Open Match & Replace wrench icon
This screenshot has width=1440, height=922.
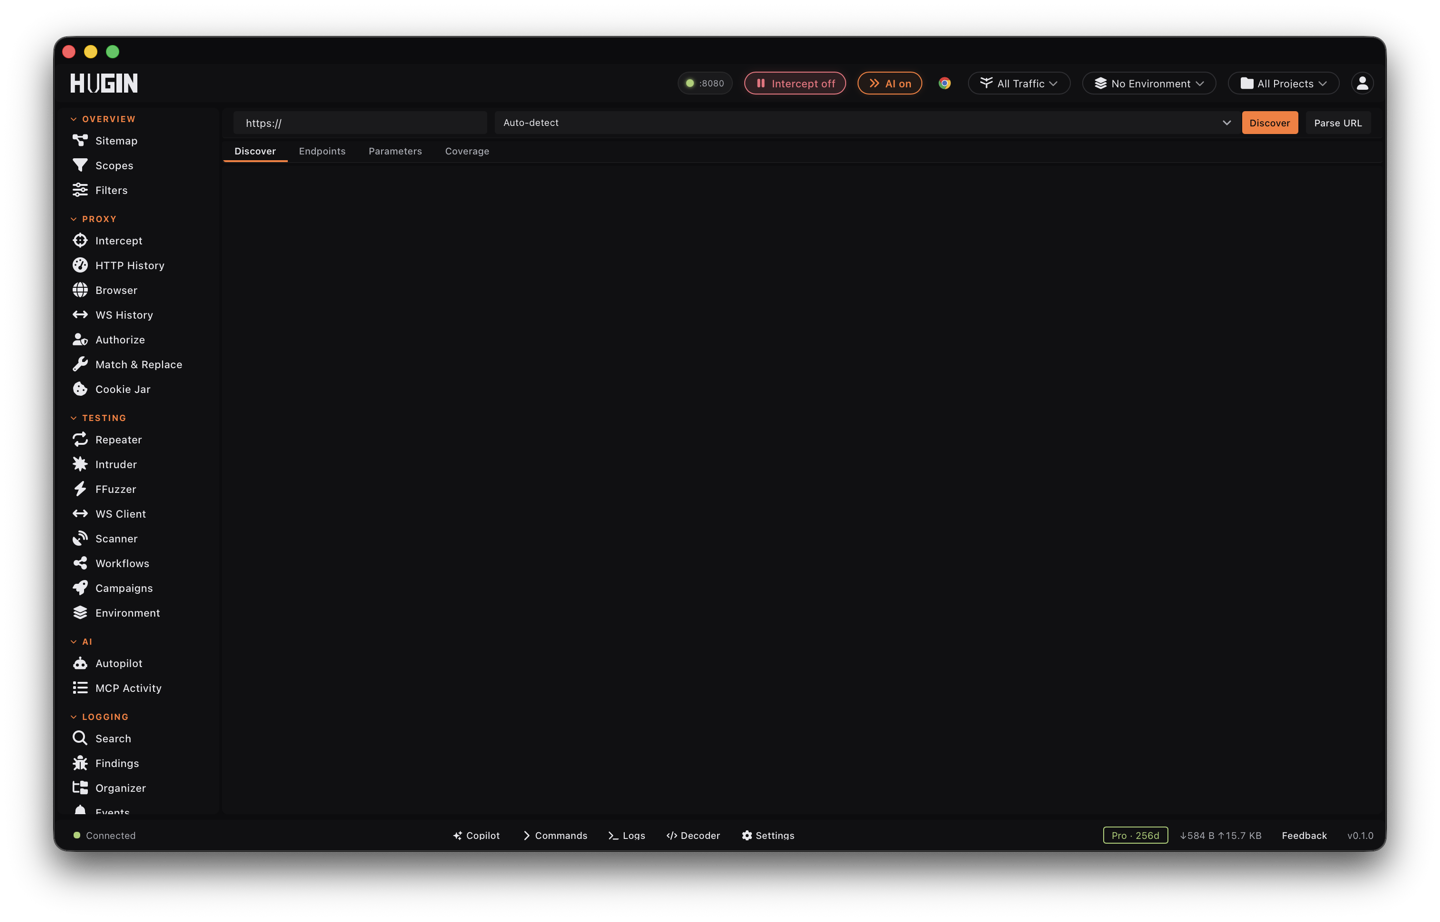click(80, 364)
